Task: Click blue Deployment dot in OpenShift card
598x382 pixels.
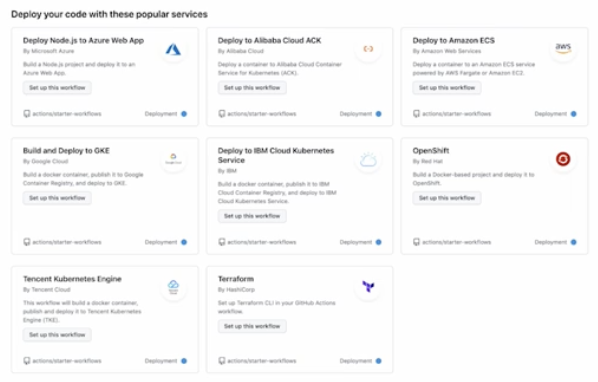Action: click(x=573, y=242)
